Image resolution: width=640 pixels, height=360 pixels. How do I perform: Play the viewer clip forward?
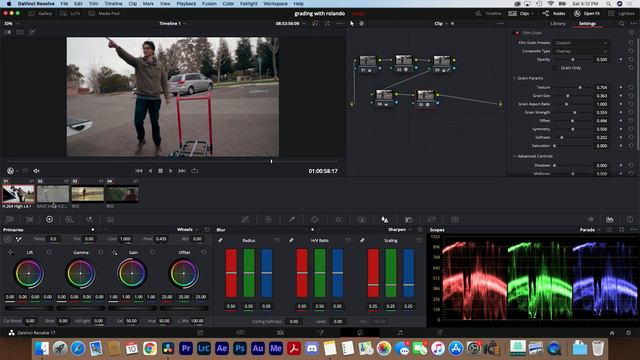[171, 171]
